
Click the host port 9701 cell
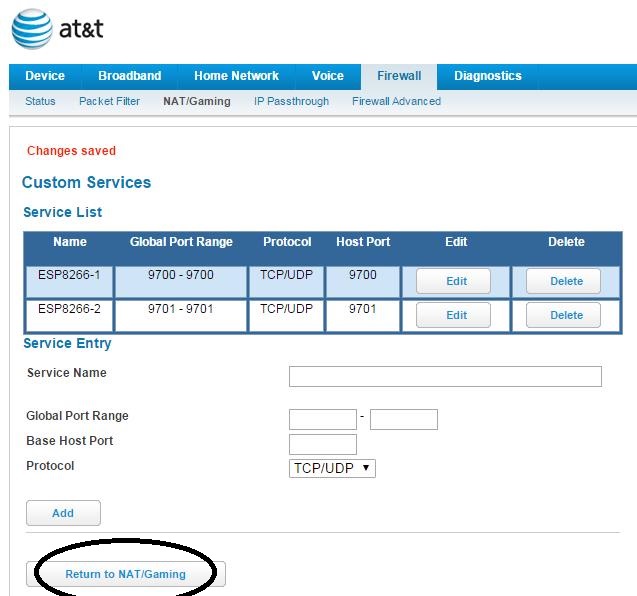[363, 316]
